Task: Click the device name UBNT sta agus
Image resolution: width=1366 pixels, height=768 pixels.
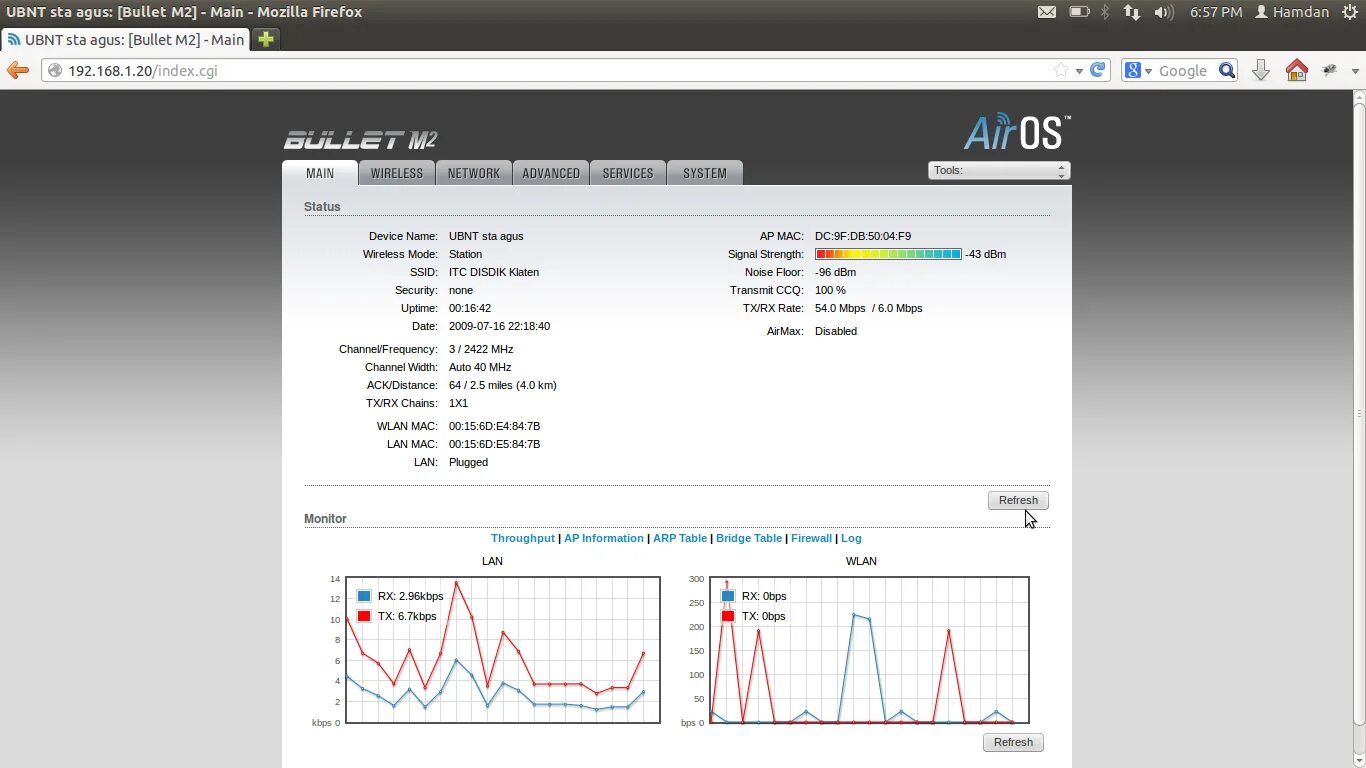Action: (x=486, y=236)
